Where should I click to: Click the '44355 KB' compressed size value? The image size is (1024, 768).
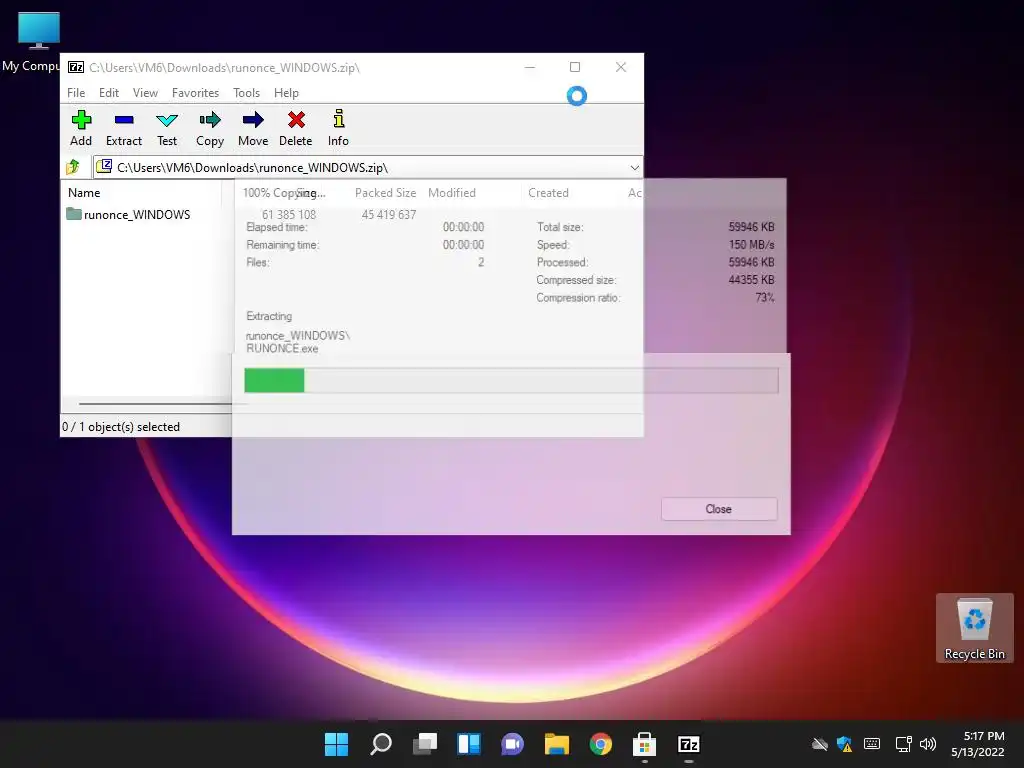(x=751, y=280)
